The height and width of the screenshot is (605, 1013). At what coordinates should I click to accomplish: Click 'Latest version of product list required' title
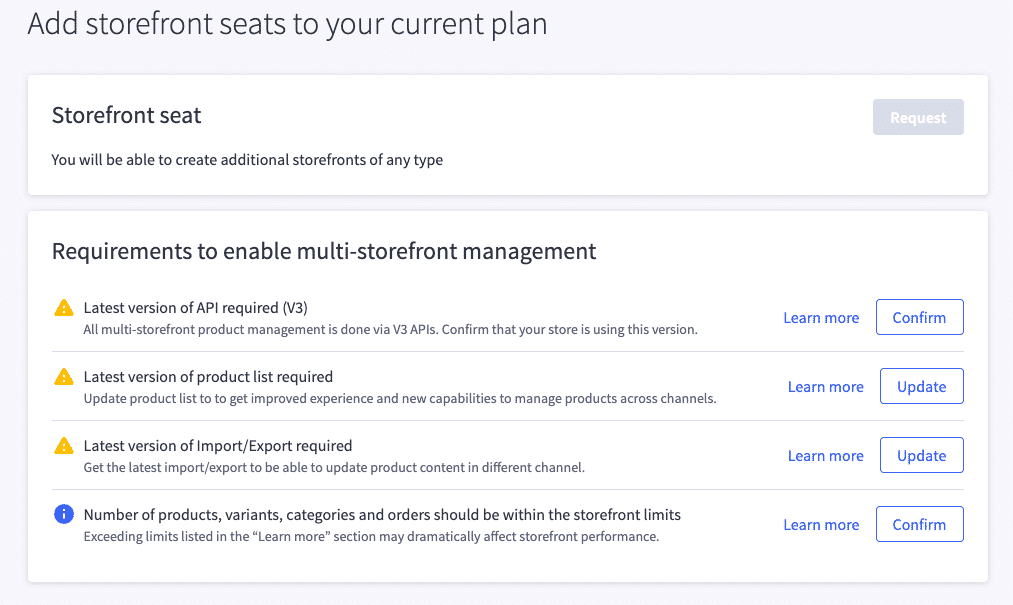point(208,377)
